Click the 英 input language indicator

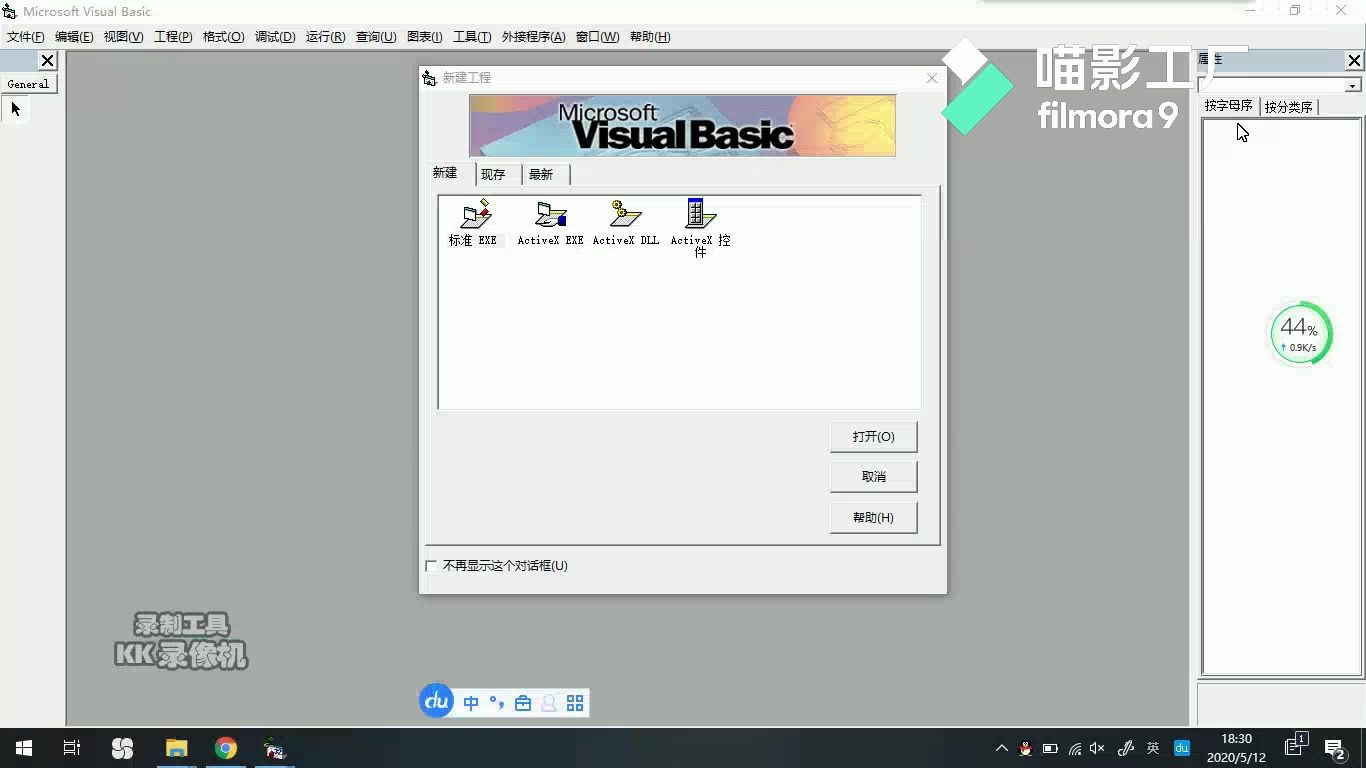pos(1153,748)
